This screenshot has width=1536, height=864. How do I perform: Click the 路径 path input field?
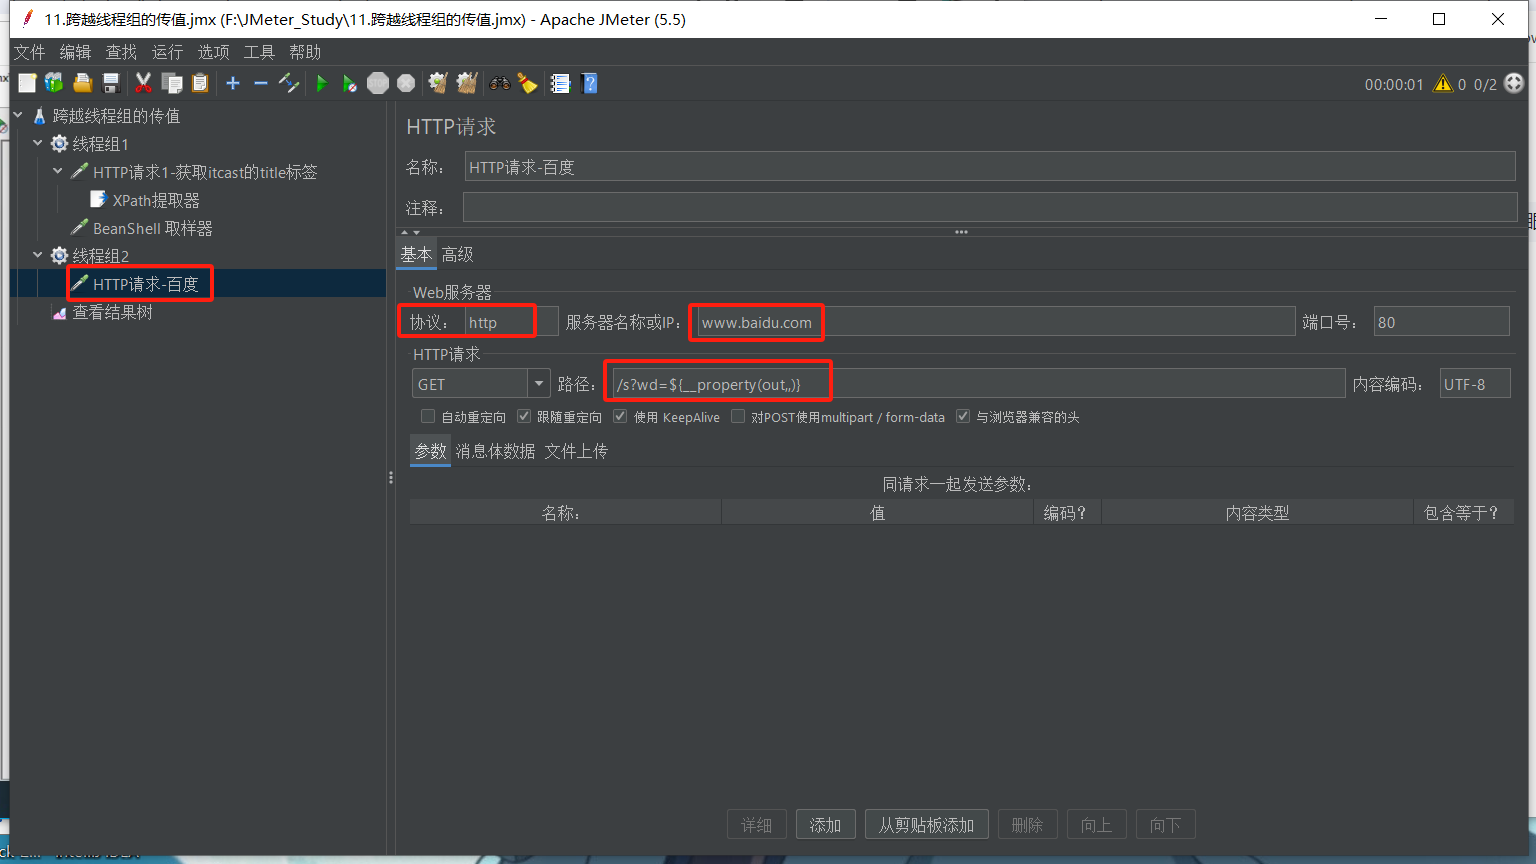pos(979,384)
